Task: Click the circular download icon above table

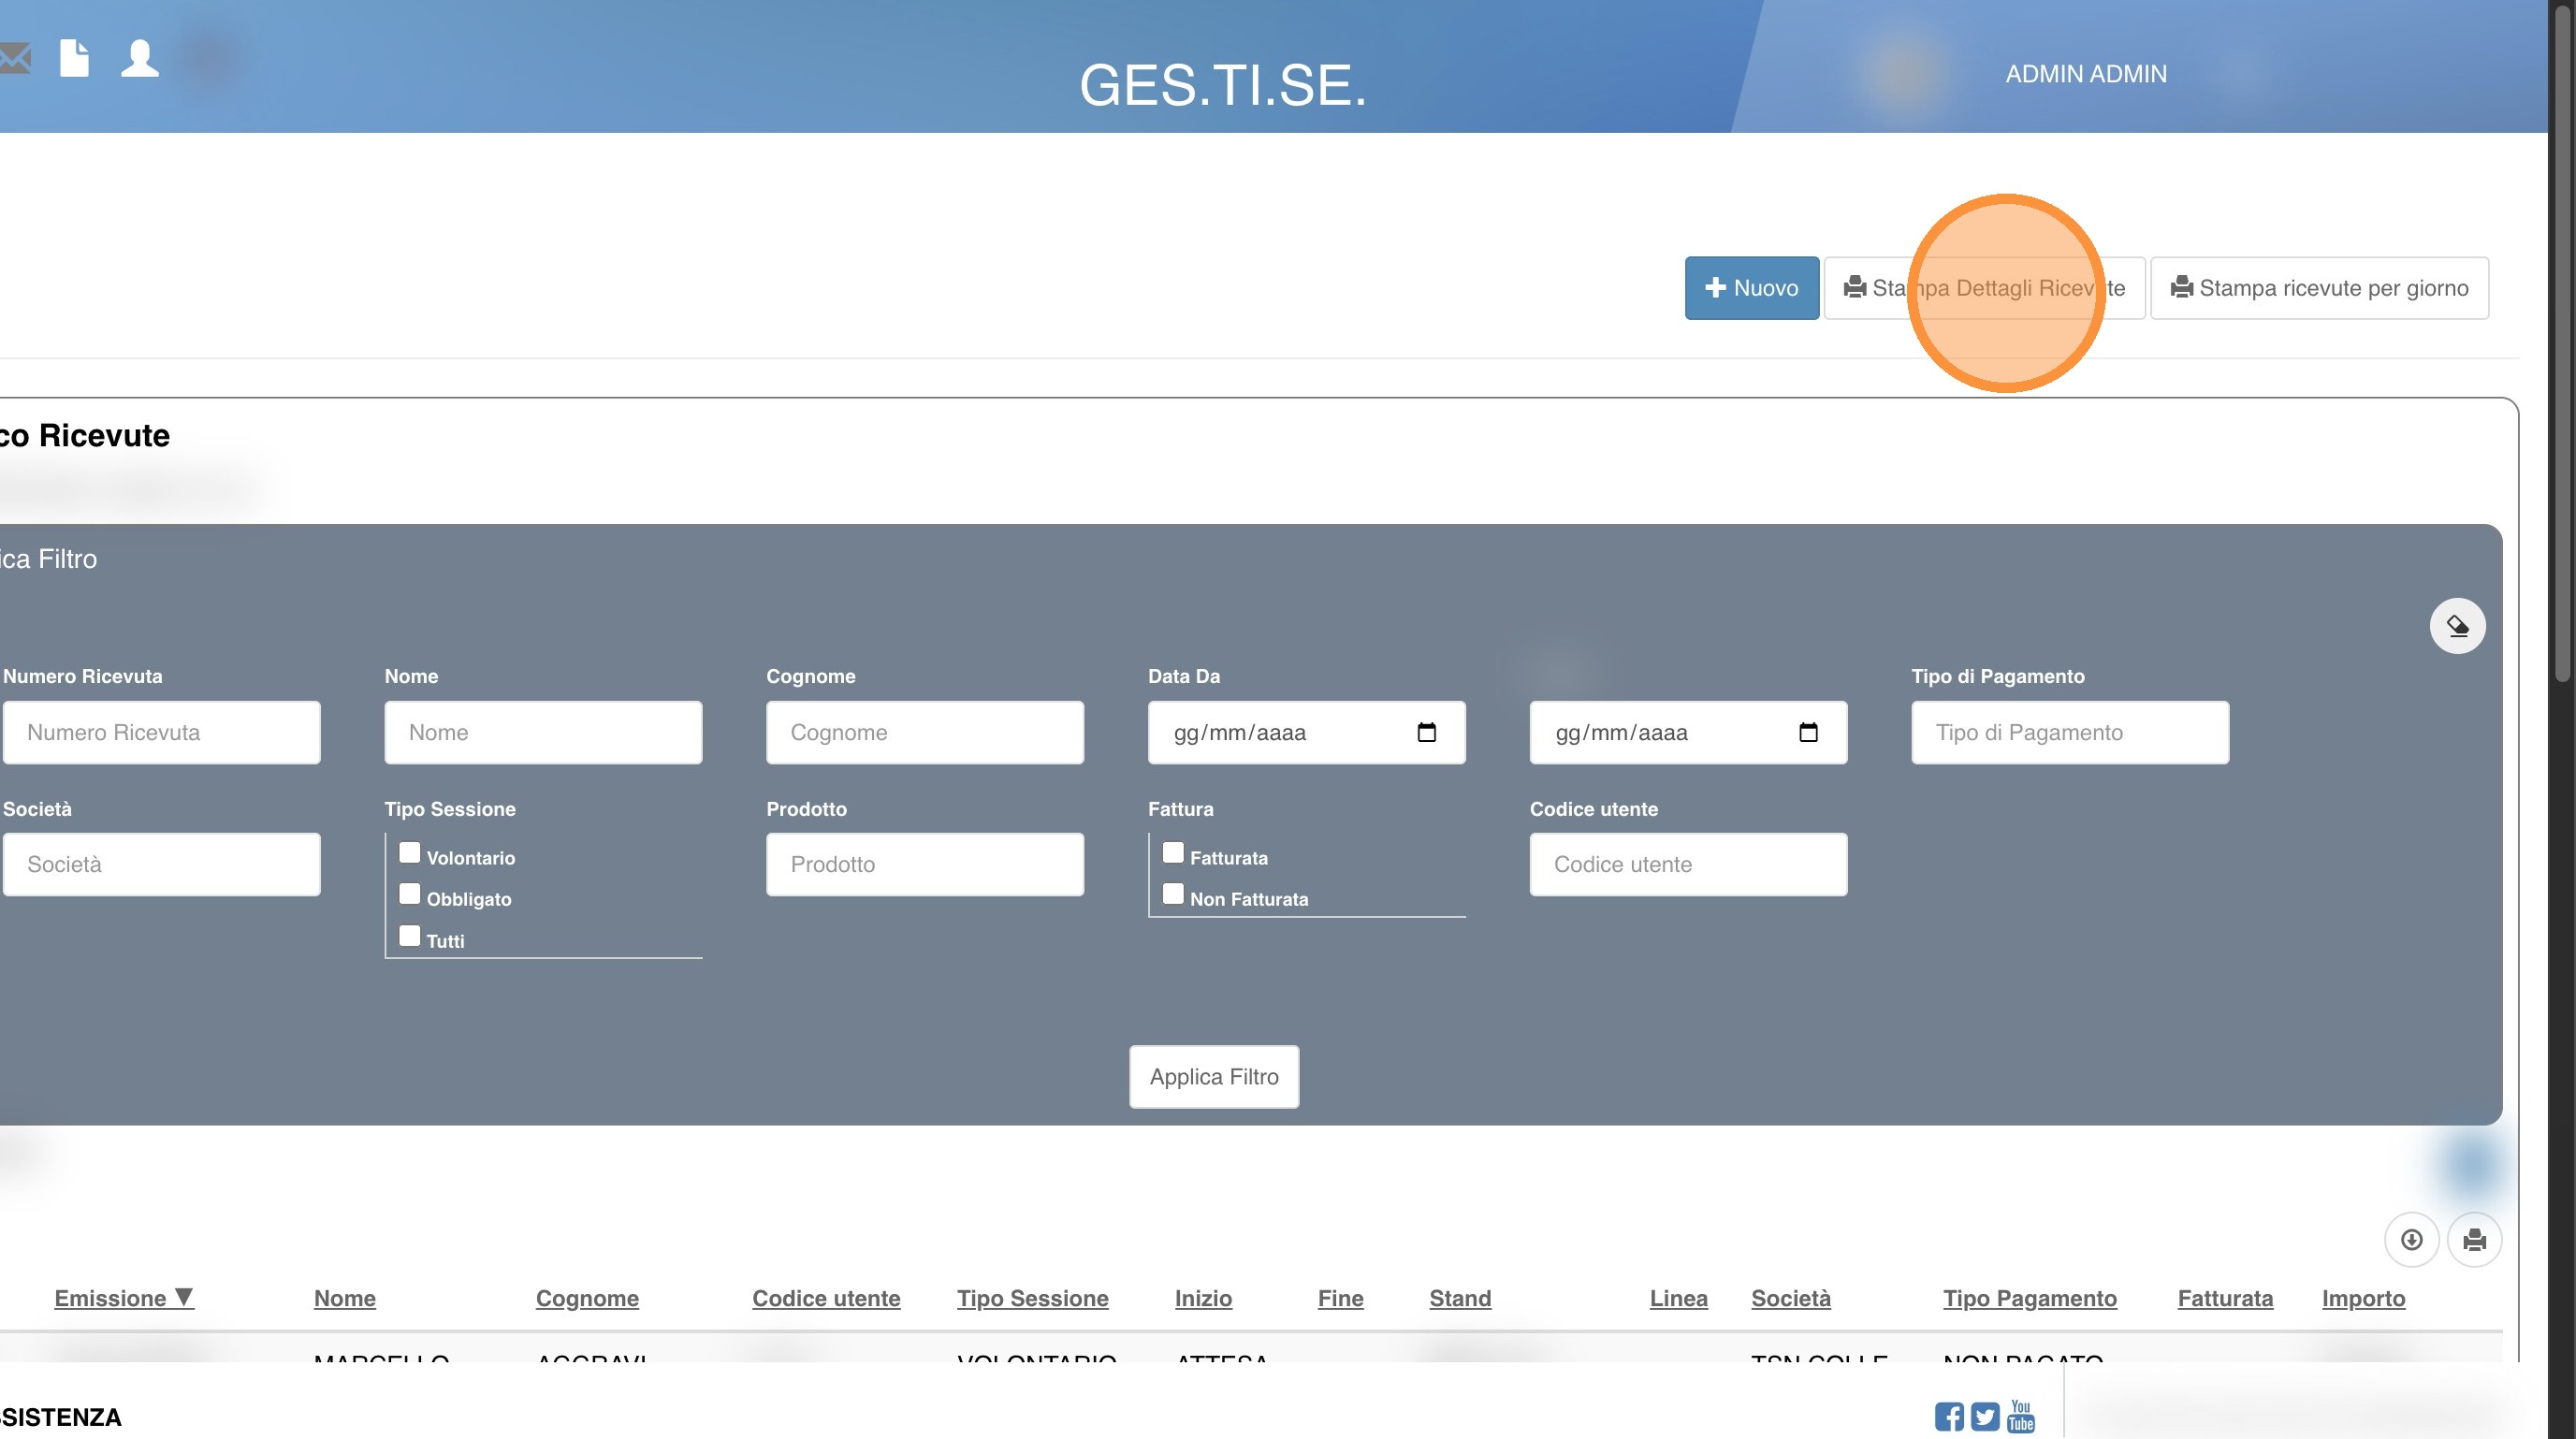Action: coord(2411,1240)
